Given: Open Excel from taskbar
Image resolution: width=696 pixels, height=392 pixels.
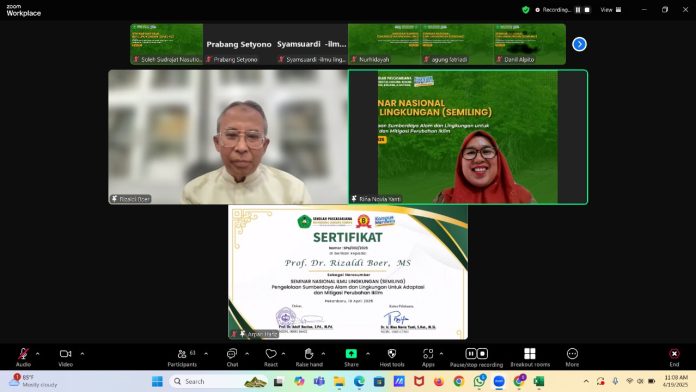Looking at the screenshot, I should coord(539,381).
